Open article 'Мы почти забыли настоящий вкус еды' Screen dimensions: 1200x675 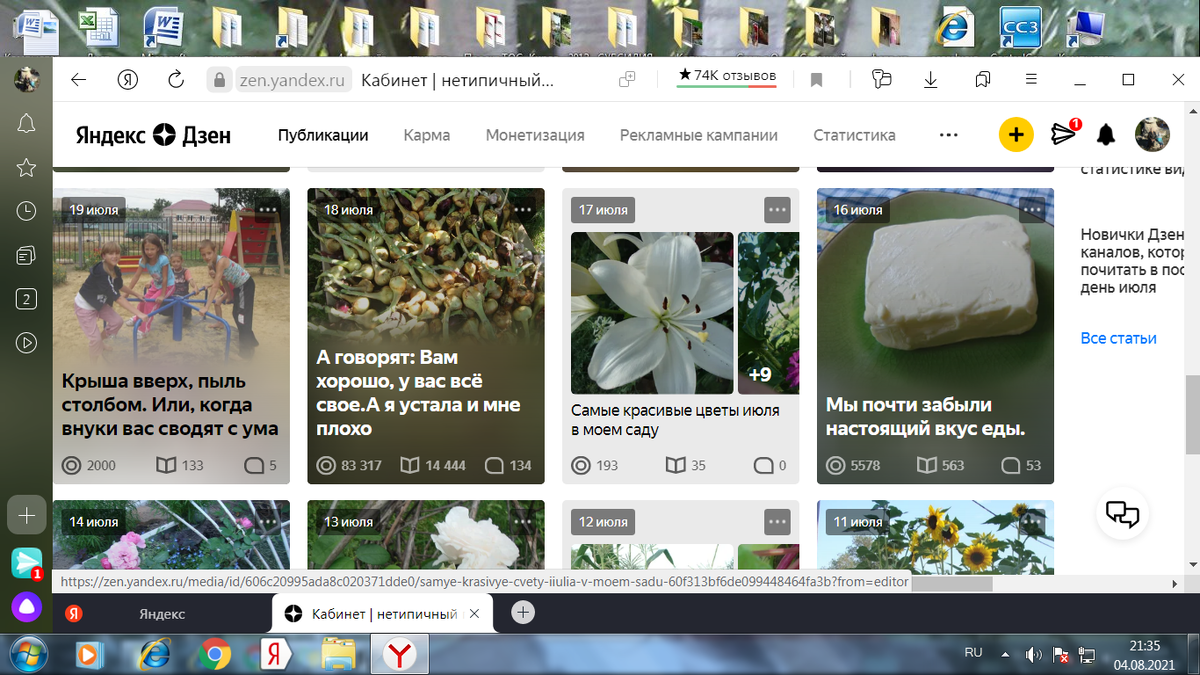point(925,417)
